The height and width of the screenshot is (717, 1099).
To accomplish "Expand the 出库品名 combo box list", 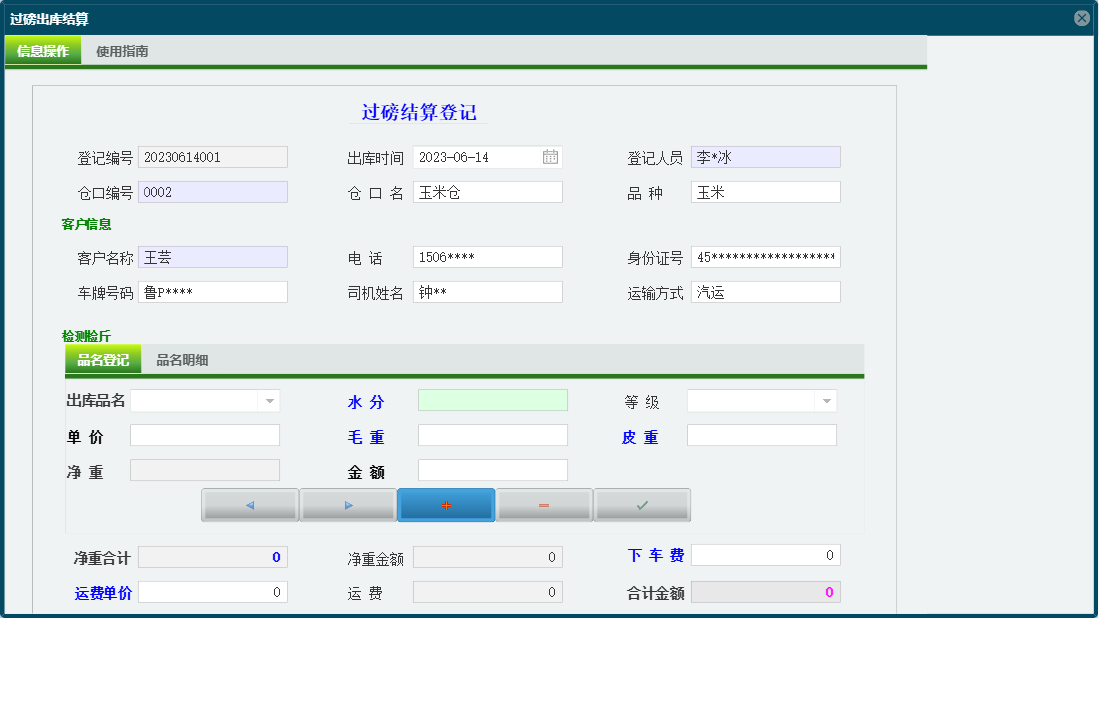I will coord(267,400).
